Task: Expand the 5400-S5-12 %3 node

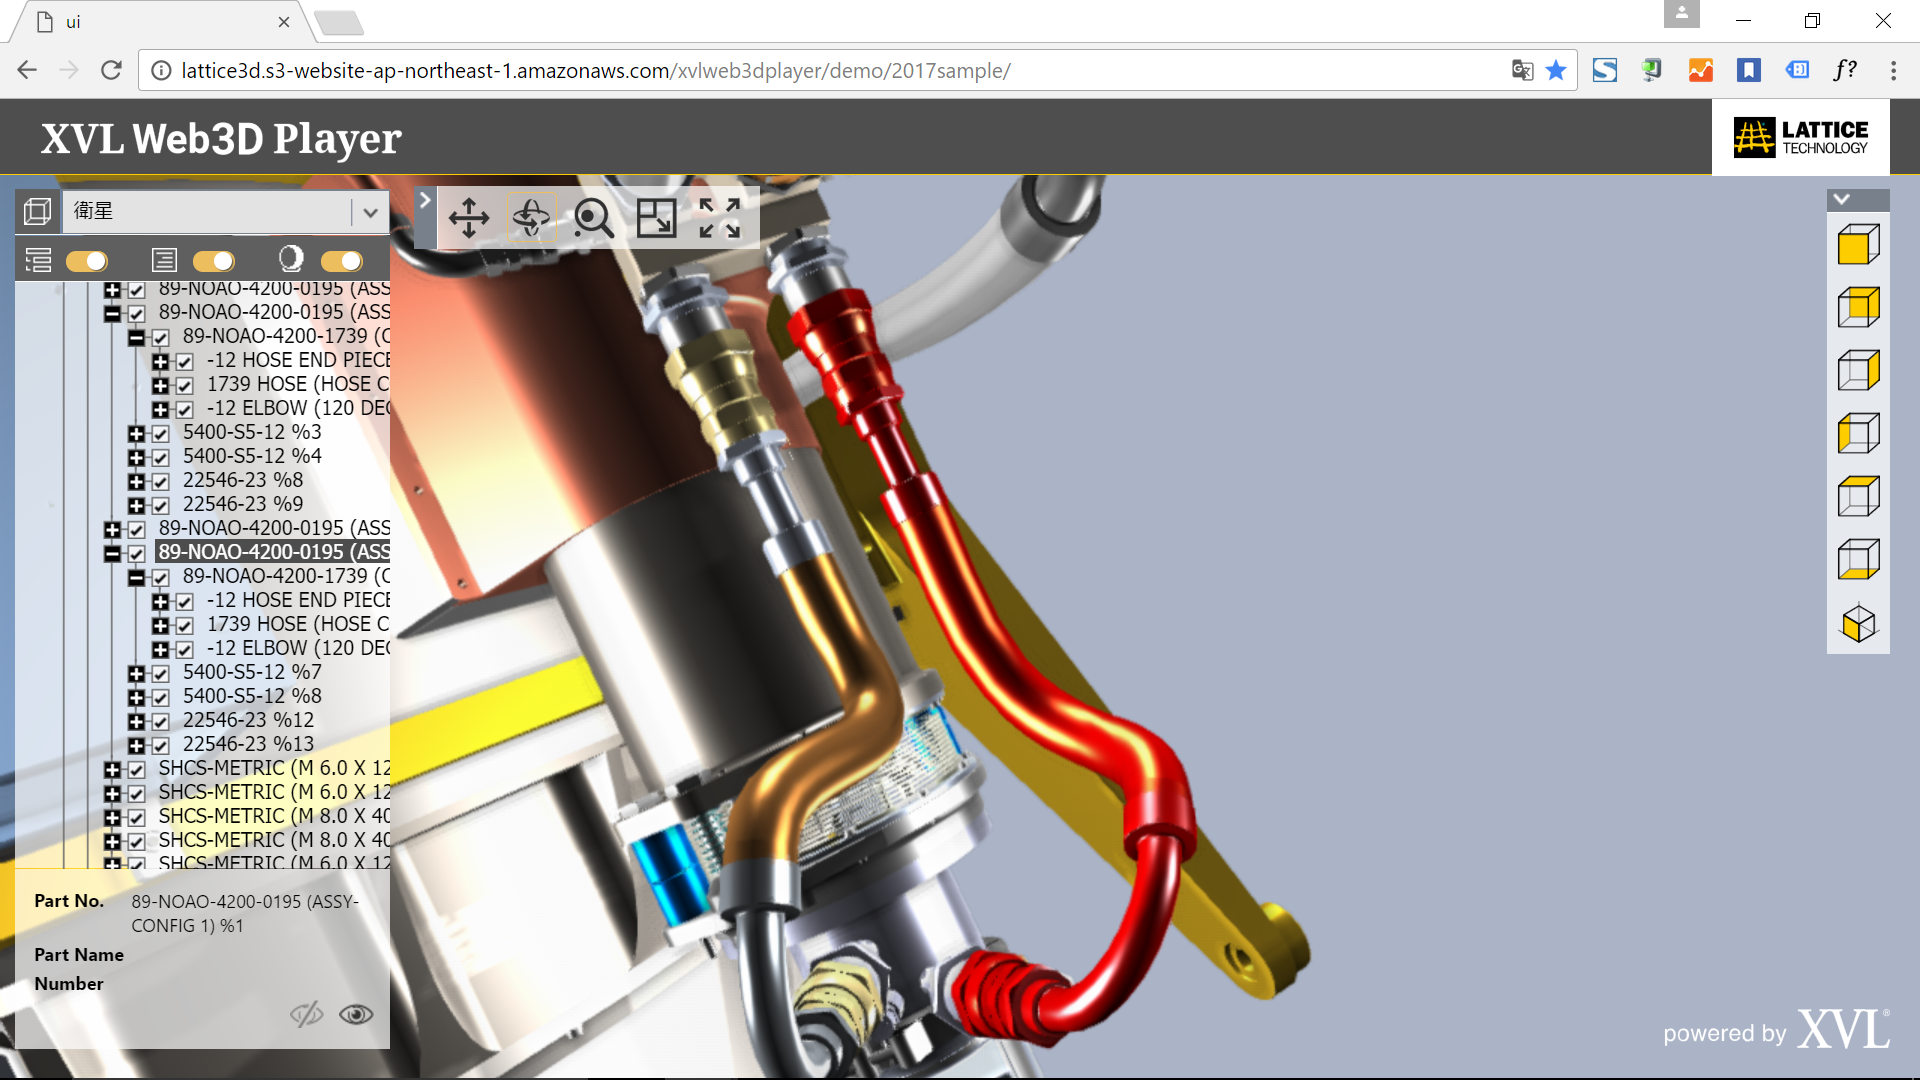Action: [137, 433]
